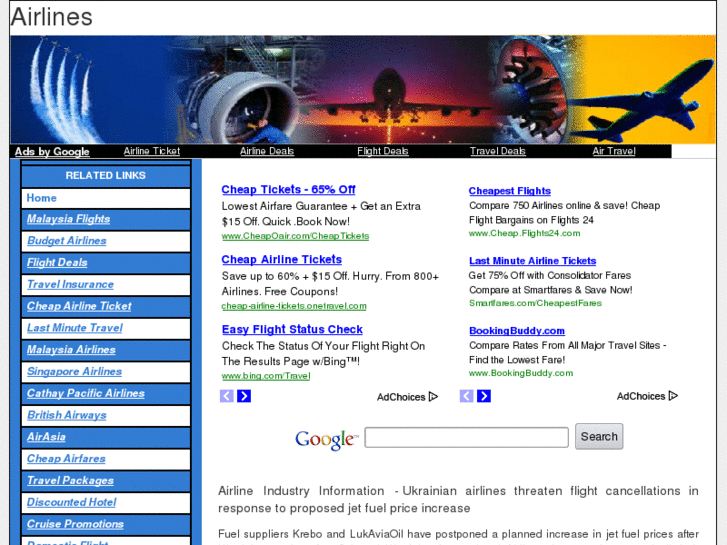This screenshot has width=727, height=545.
Task: Open Cheap Tickets - 65% Off ad
Action: click(288, 190)
